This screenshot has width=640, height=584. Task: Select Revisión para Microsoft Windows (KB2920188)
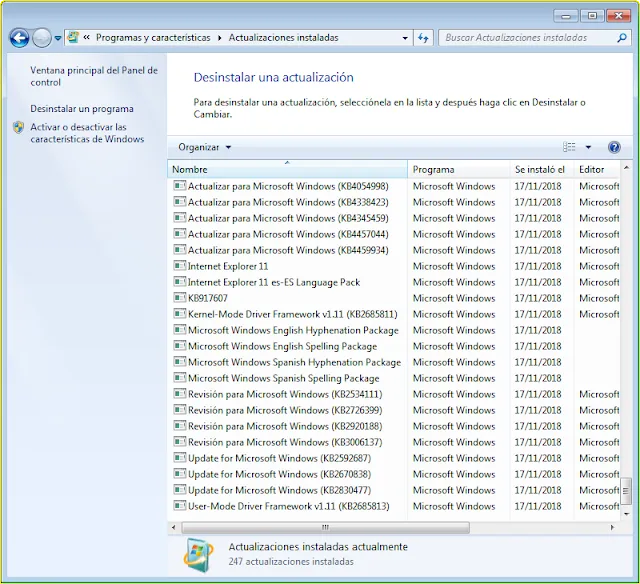click(x=285, y=426)
